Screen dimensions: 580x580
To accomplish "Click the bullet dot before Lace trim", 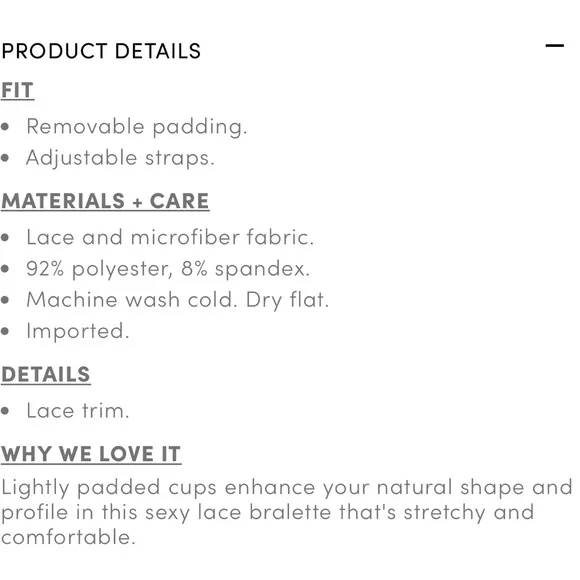I will [x=5, y=411].
